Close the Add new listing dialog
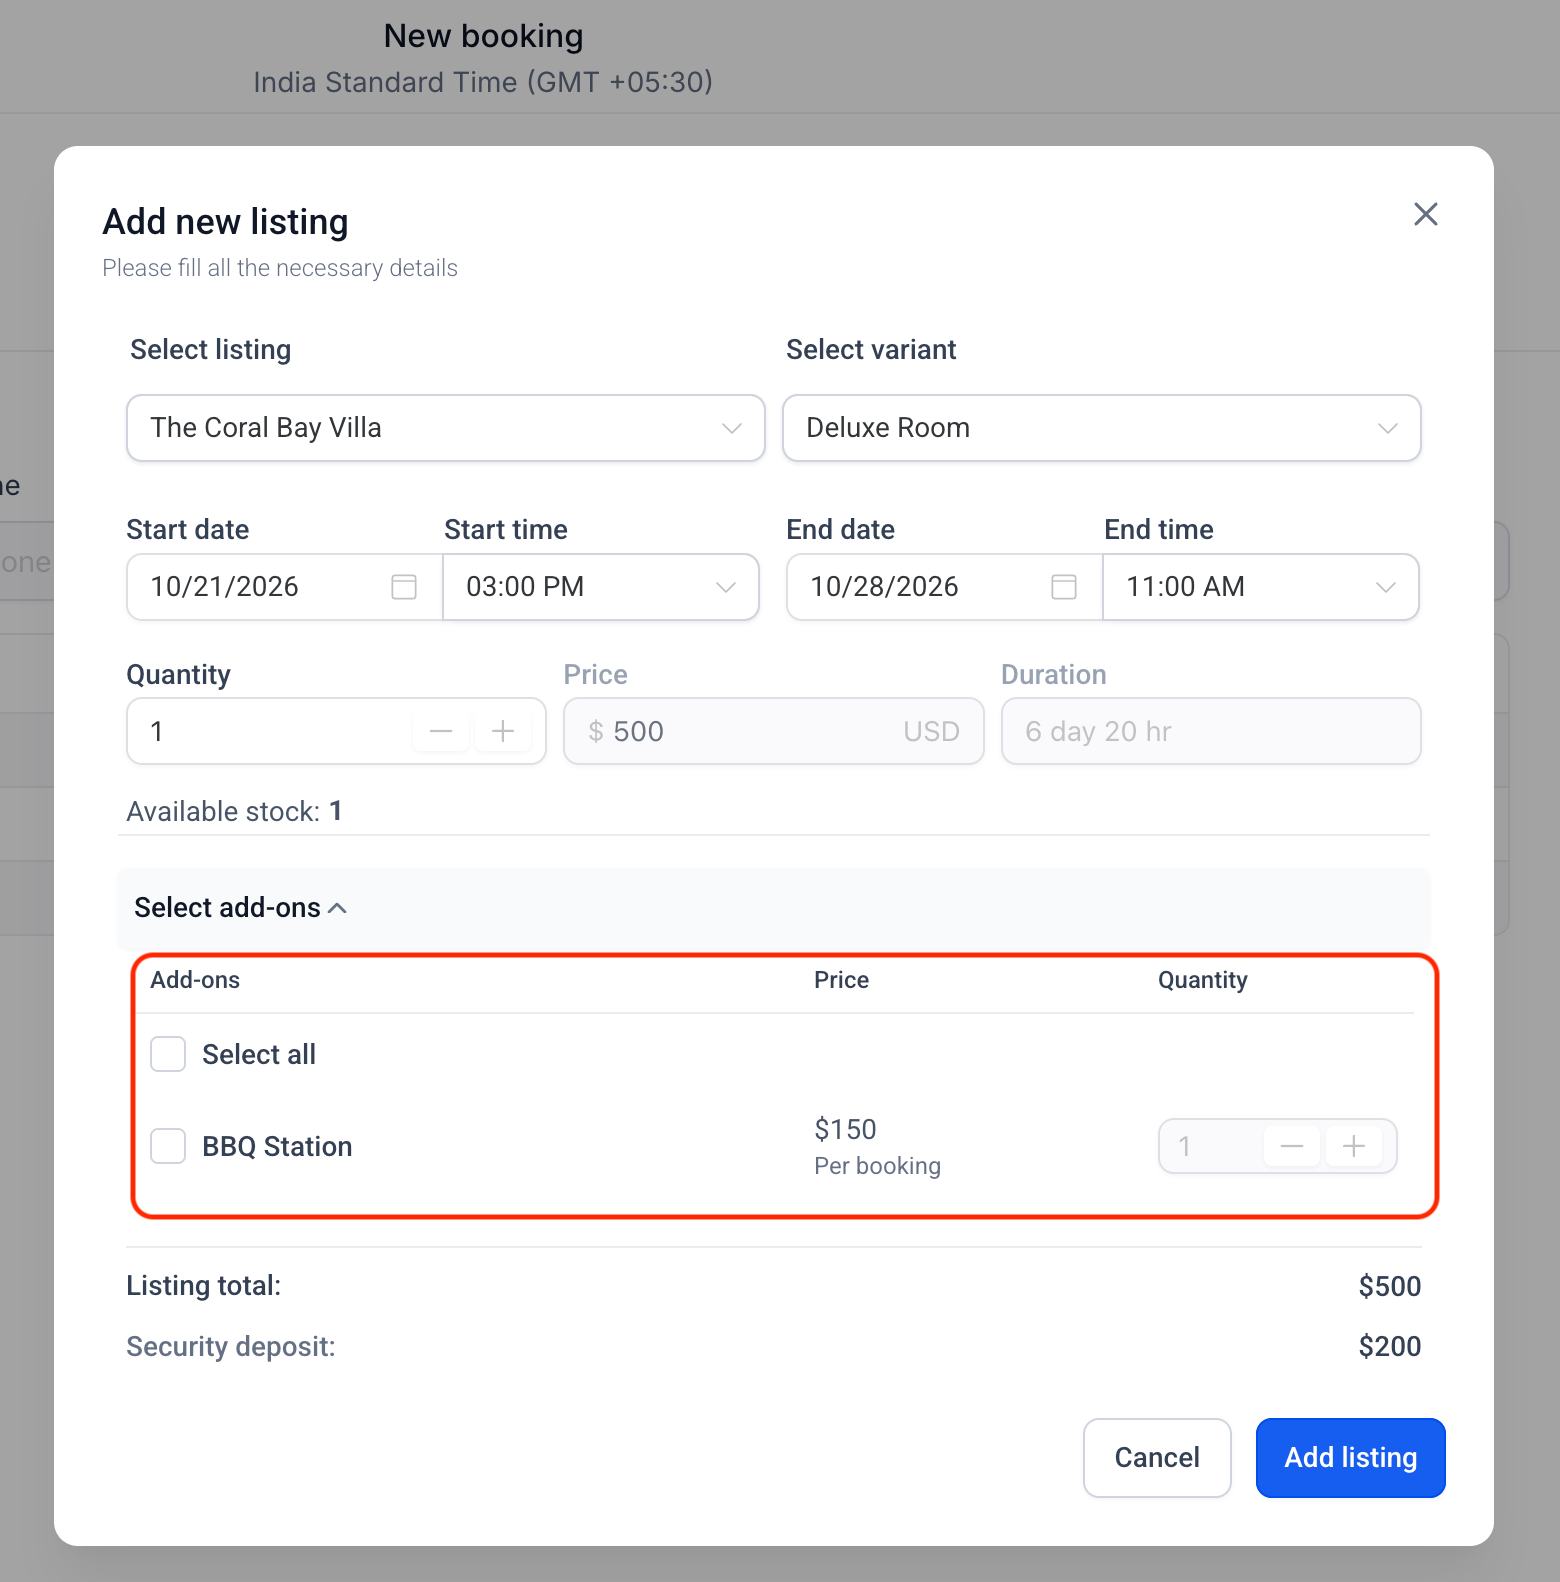This screenshot has height=1582, width=1560. 1425,214
